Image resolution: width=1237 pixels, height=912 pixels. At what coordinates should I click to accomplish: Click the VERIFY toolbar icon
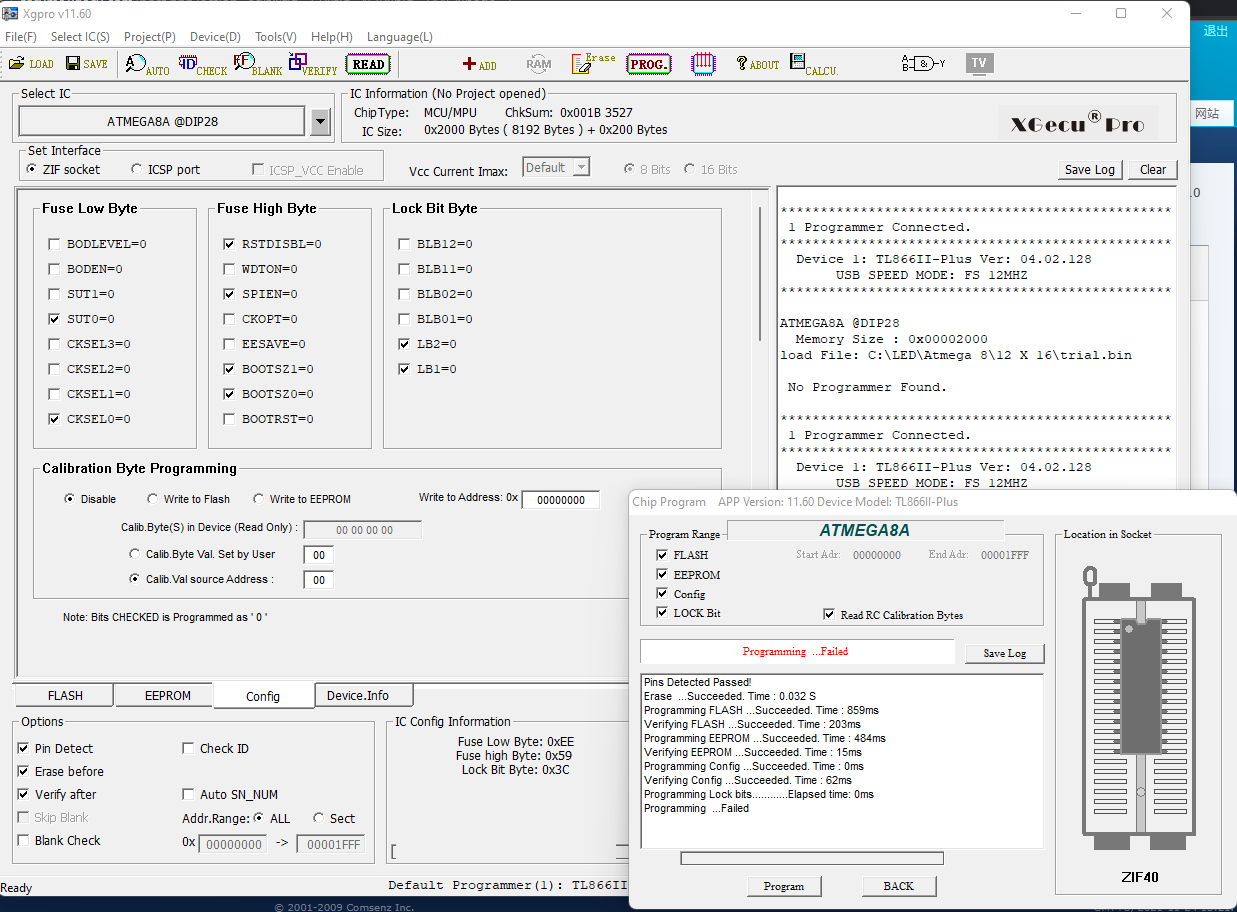tap(312, 64)
